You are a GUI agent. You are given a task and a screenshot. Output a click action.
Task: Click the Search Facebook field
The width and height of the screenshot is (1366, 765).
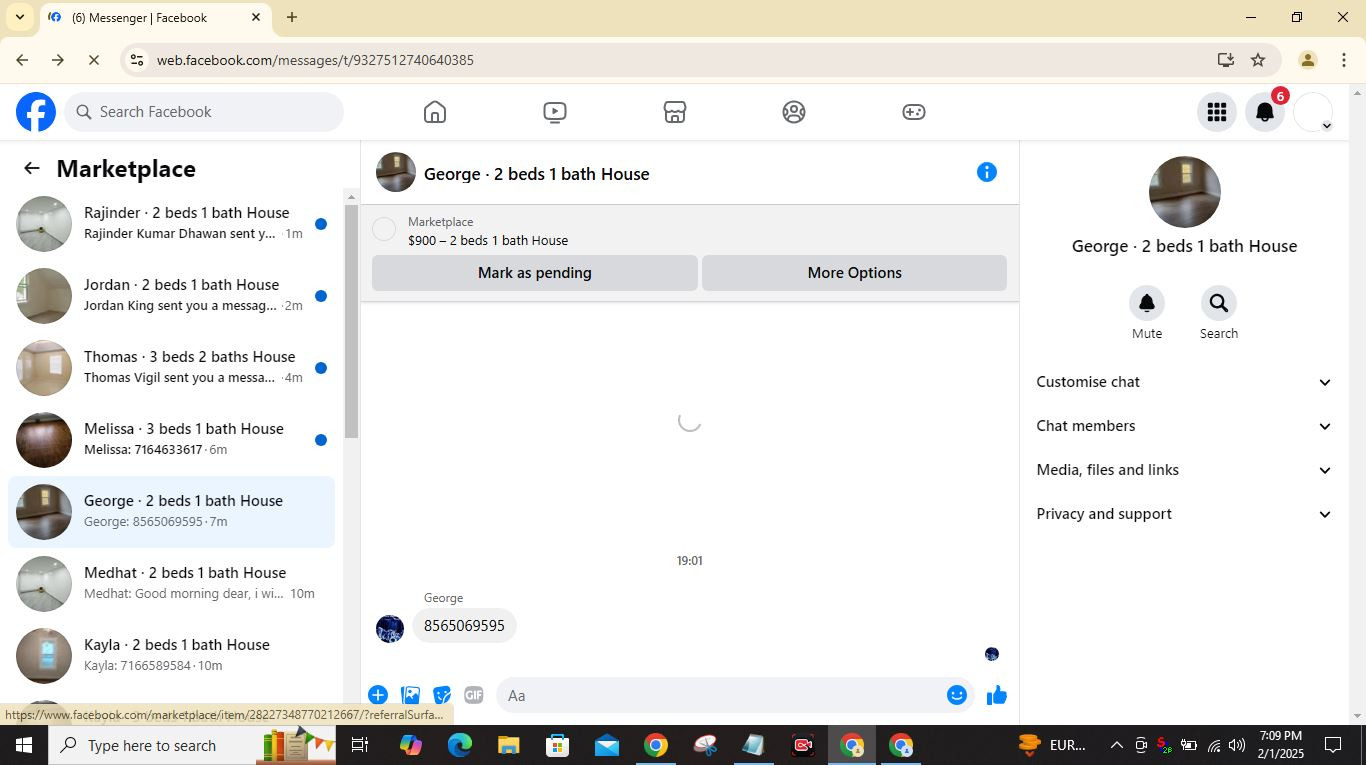(205, 112)
